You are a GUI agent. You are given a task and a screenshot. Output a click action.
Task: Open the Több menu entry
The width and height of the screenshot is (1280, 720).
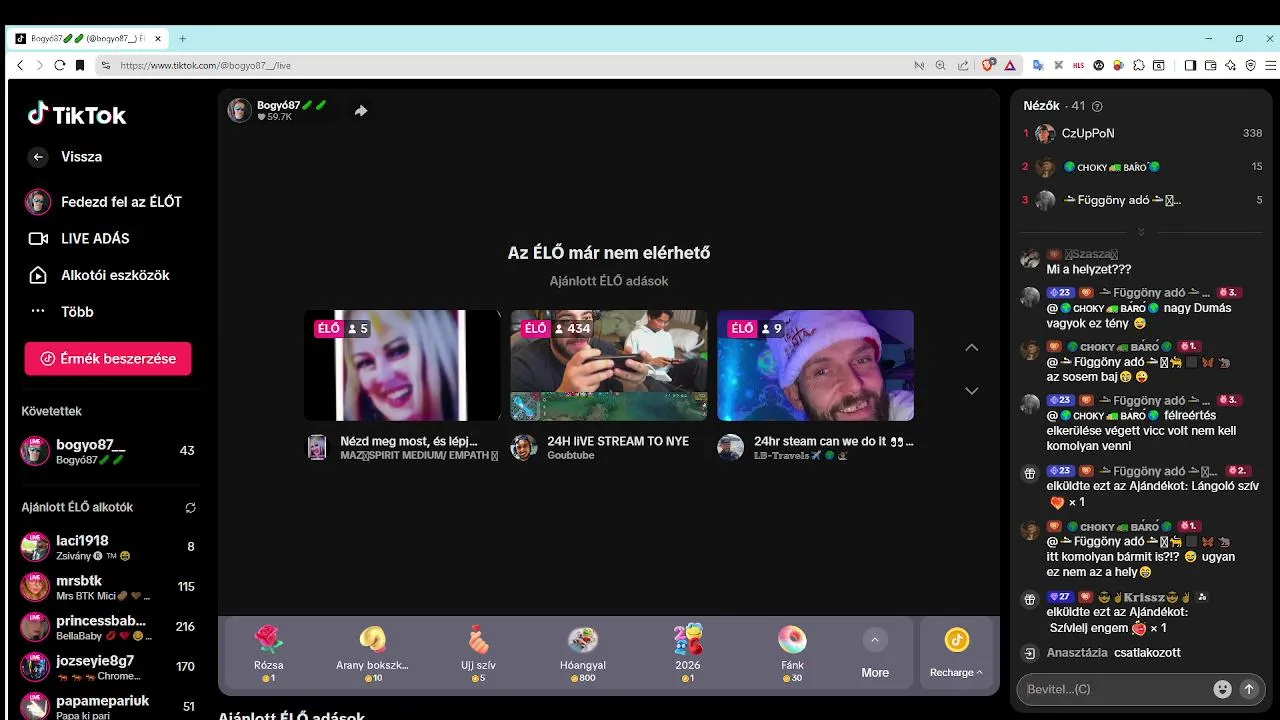(61, 312)
